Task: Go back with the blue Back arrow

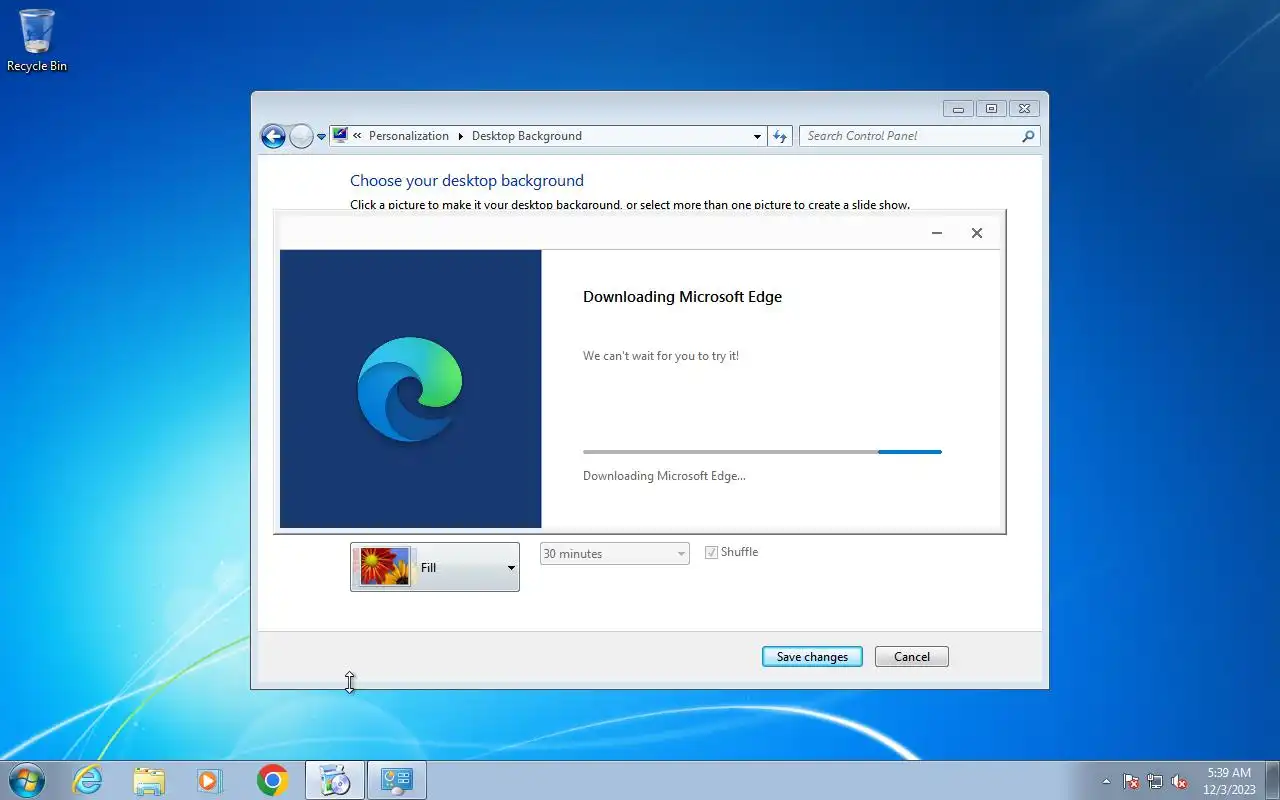Action: tap(273, 136)
